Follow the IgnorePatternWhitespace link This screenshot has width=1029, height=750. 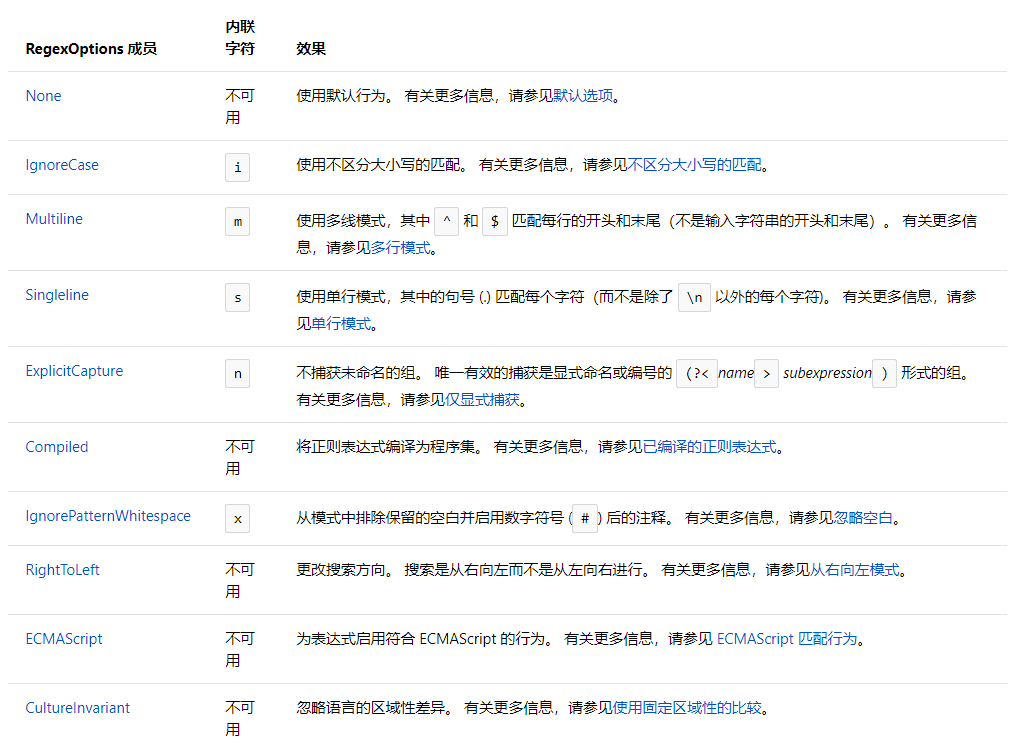pos(108,516)
